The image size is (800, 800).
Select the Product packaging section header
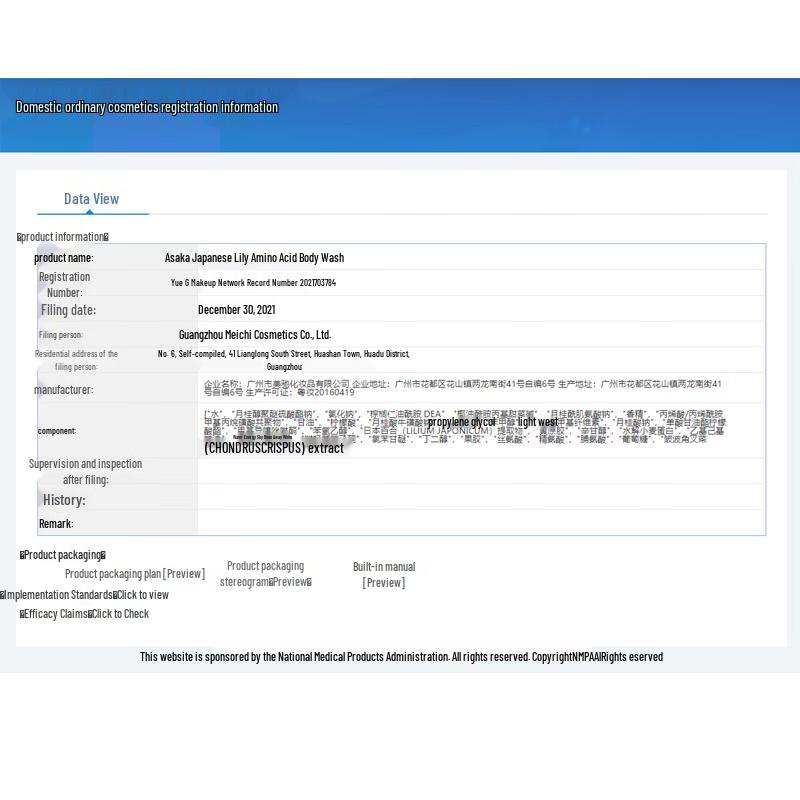(x=62, y=555)
